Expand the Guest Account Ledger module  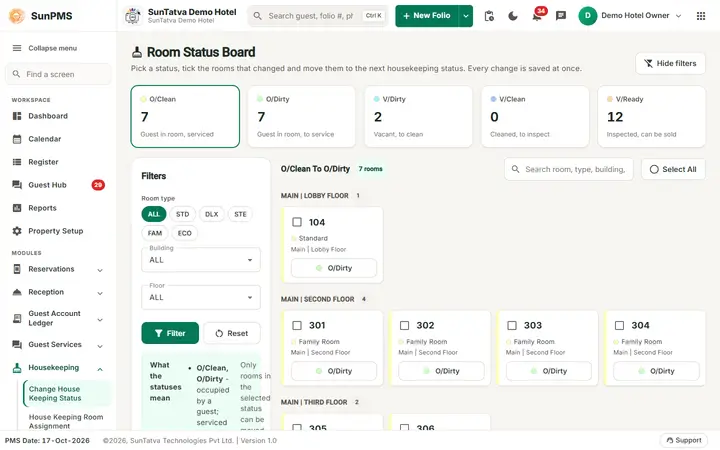100,320
